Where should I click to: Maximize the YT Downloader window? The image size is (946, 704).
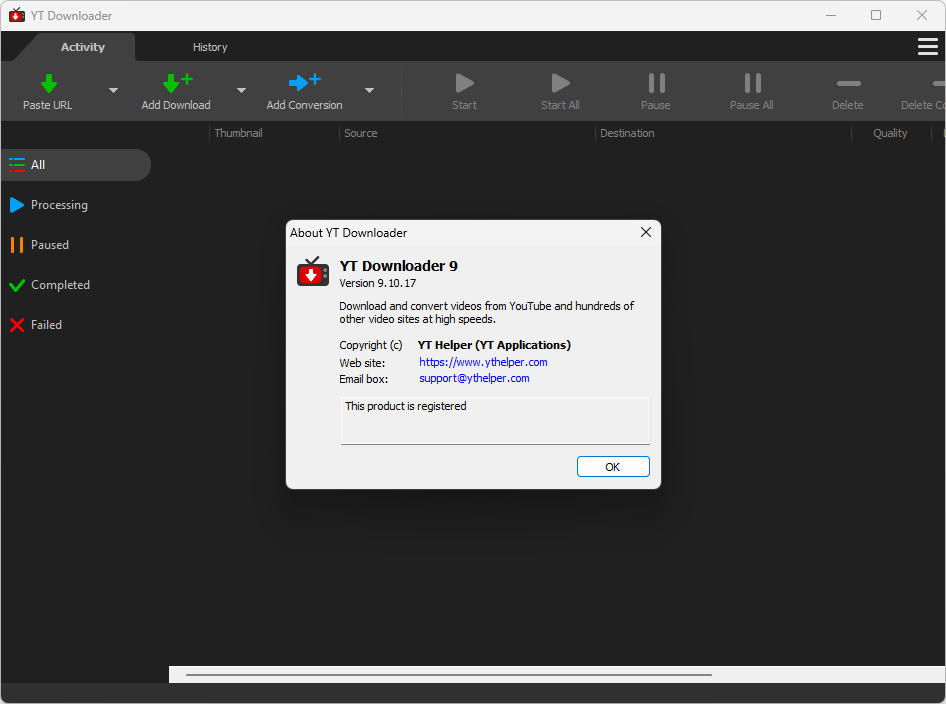(876, 15)
